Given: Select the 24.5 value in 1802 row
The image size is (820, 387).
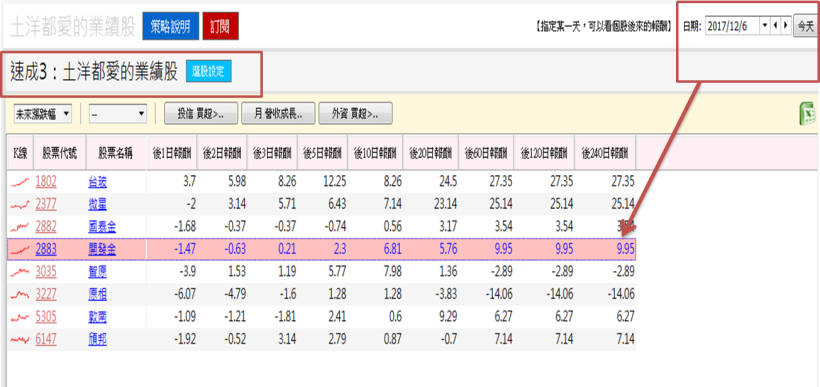Looking at the screenshot, I should point(447,182).
